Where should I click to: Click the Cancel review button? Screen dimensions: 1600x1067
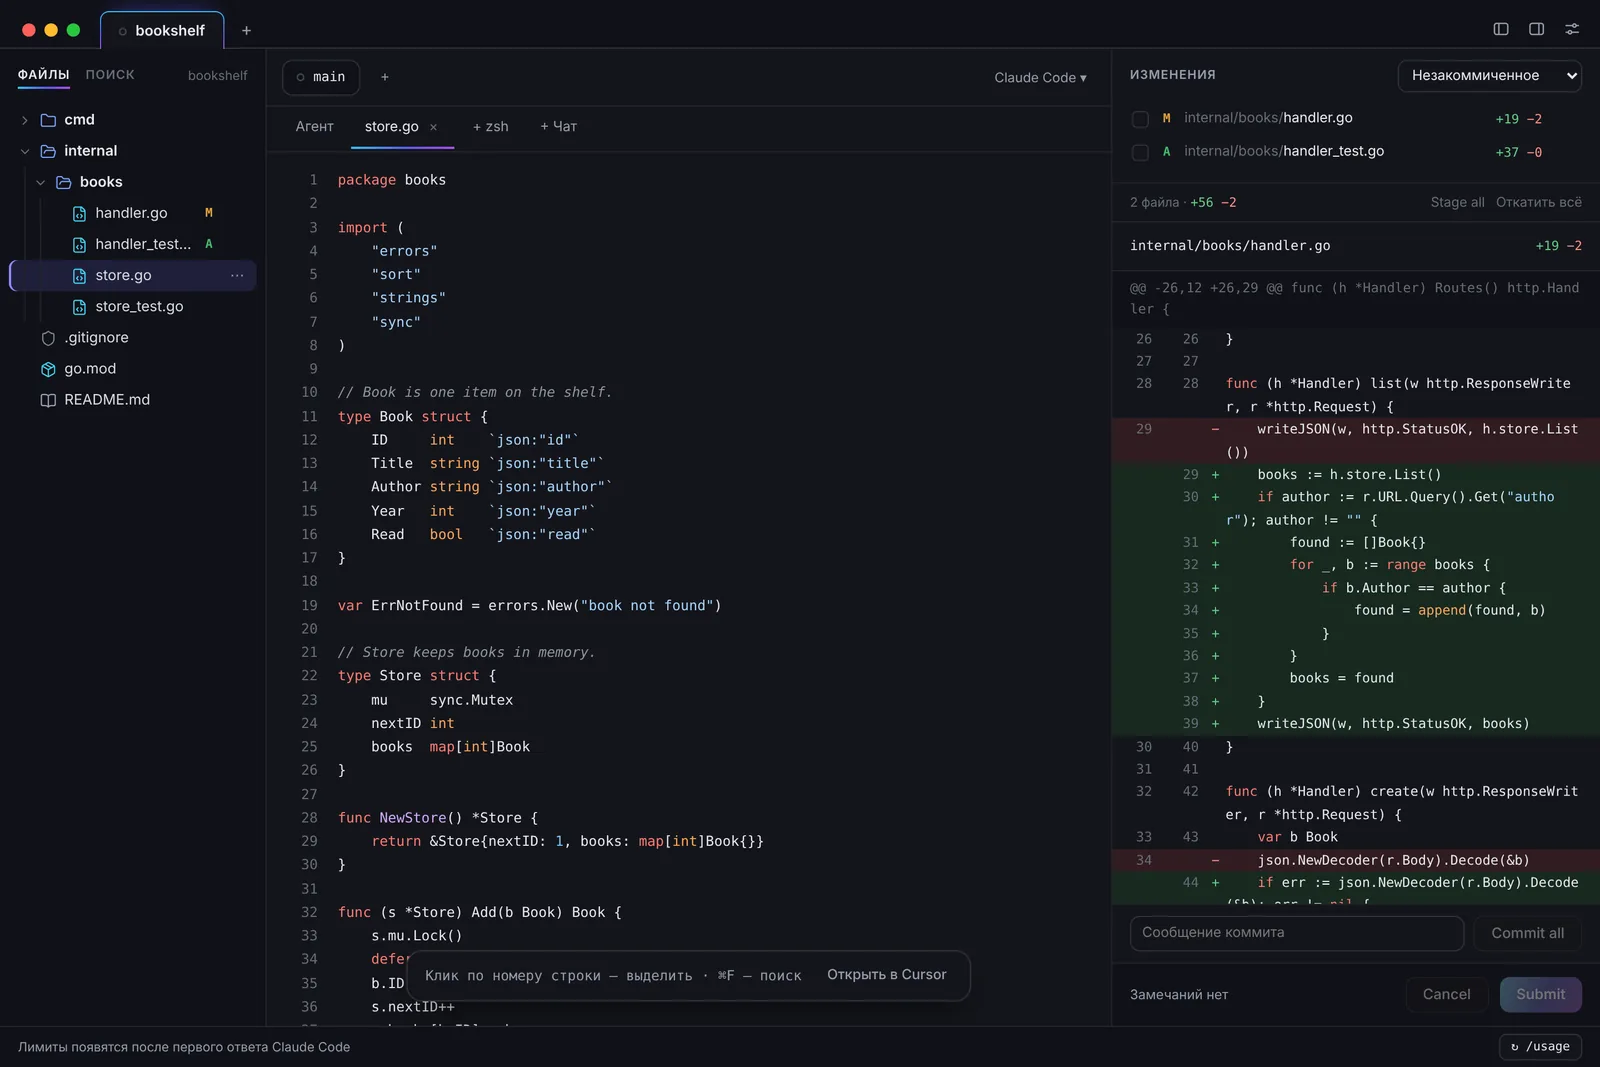[1446, 994]
